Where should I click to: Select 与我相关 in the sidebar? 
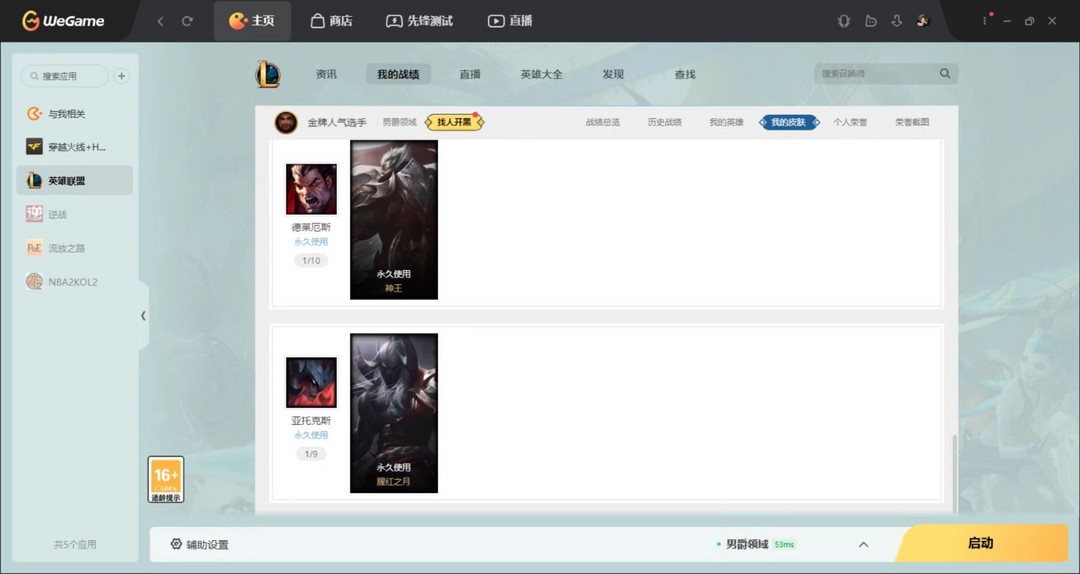74,114
